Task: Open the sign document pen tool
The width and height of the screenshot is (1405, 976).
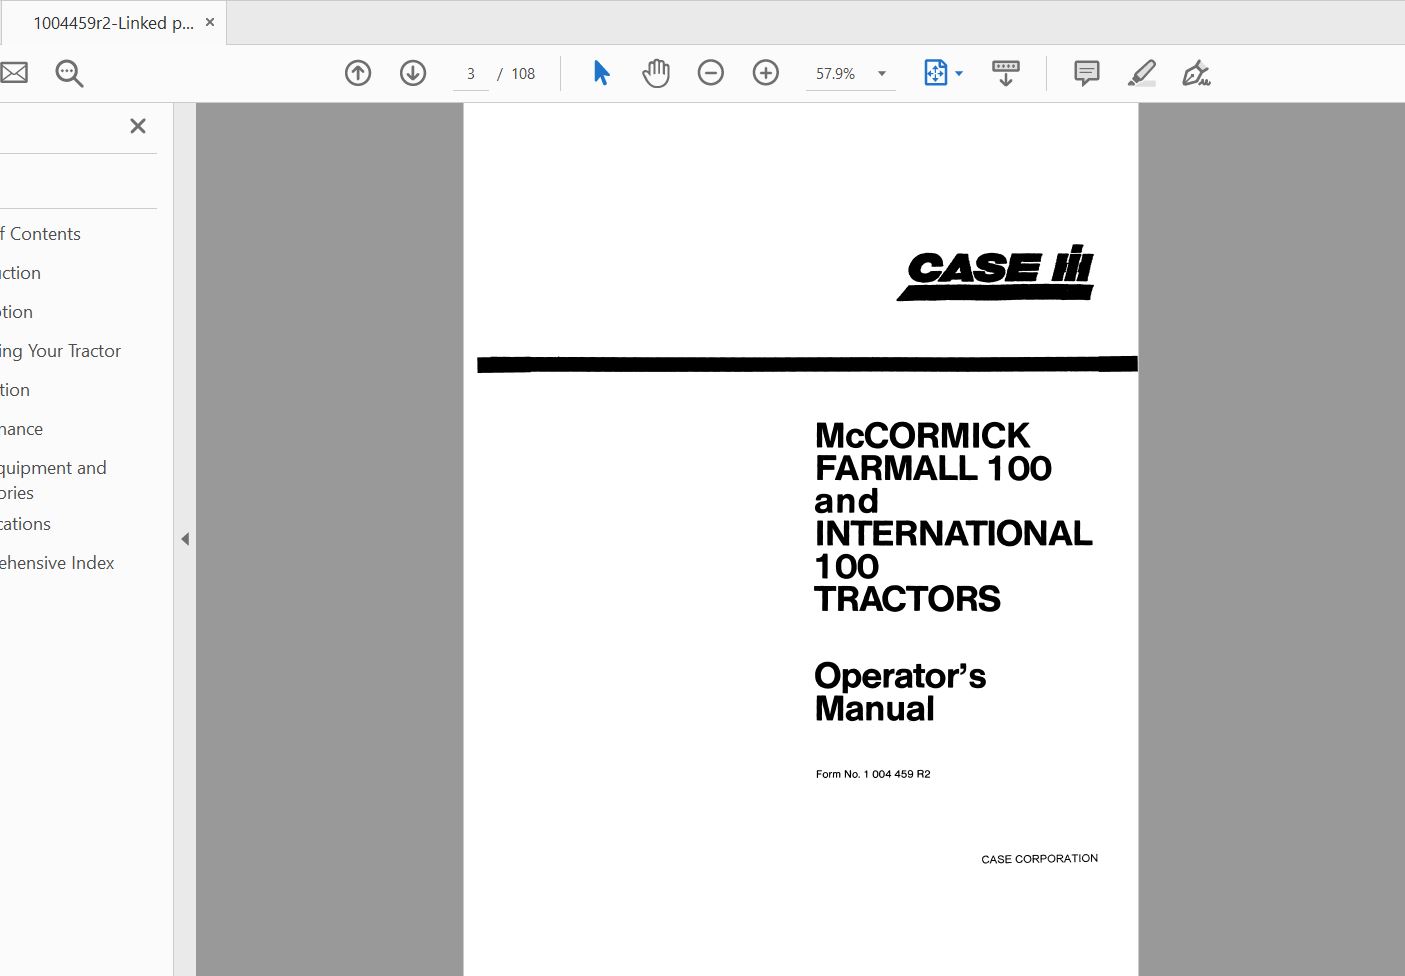Action: (x=1196, y=73)
